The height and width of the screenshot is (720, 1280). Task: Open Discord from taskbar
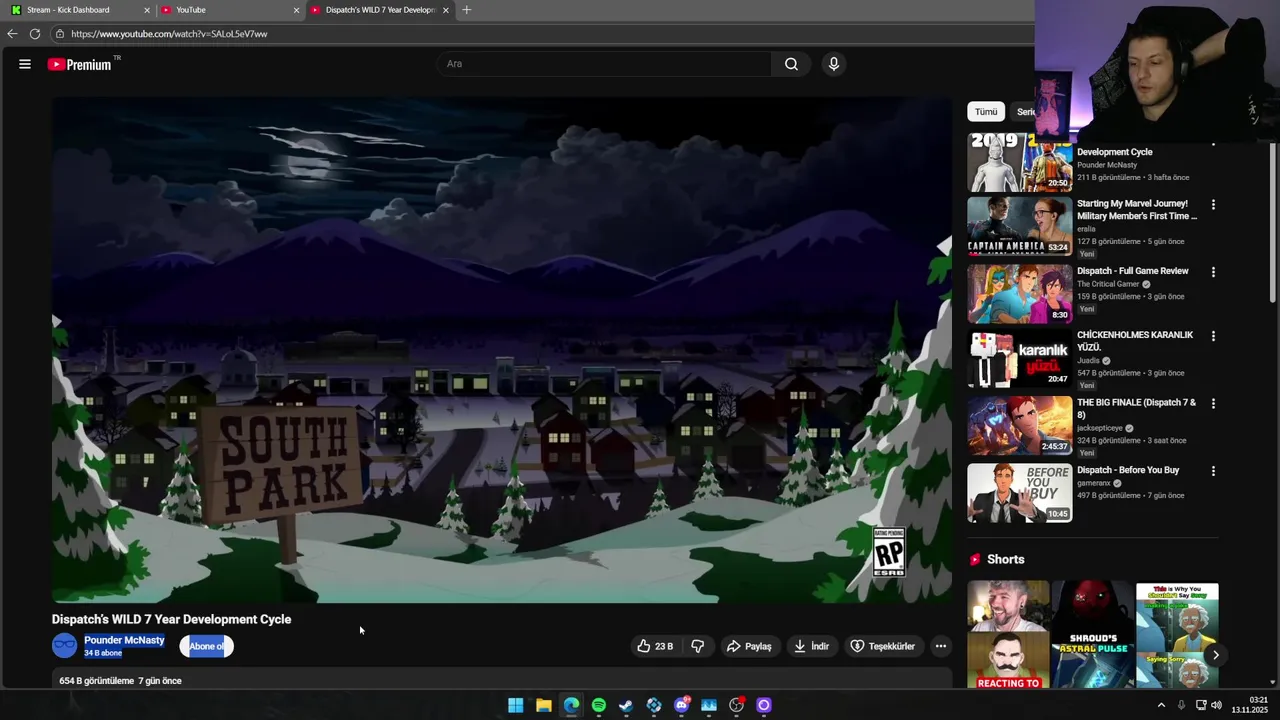[682, 705]
